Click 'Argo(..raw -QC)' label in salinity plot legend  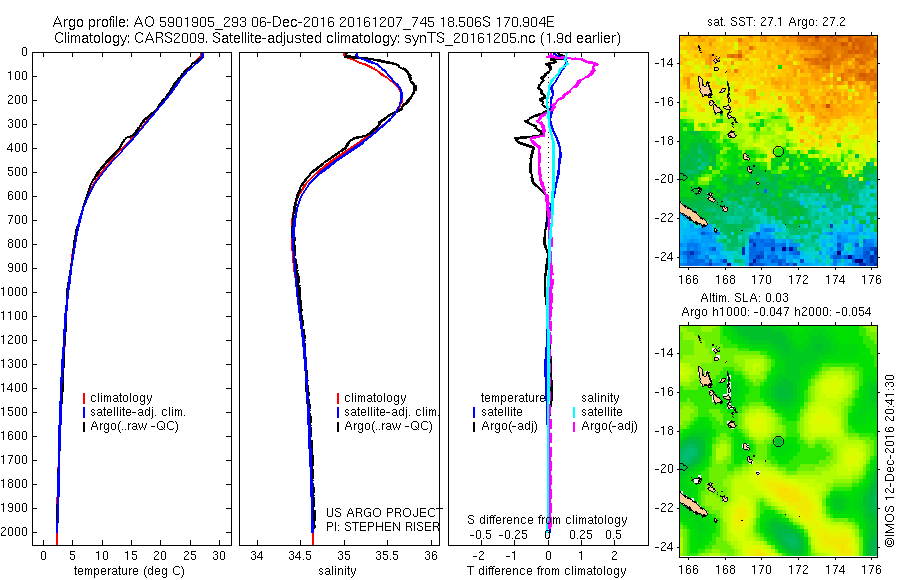(389, 426)
